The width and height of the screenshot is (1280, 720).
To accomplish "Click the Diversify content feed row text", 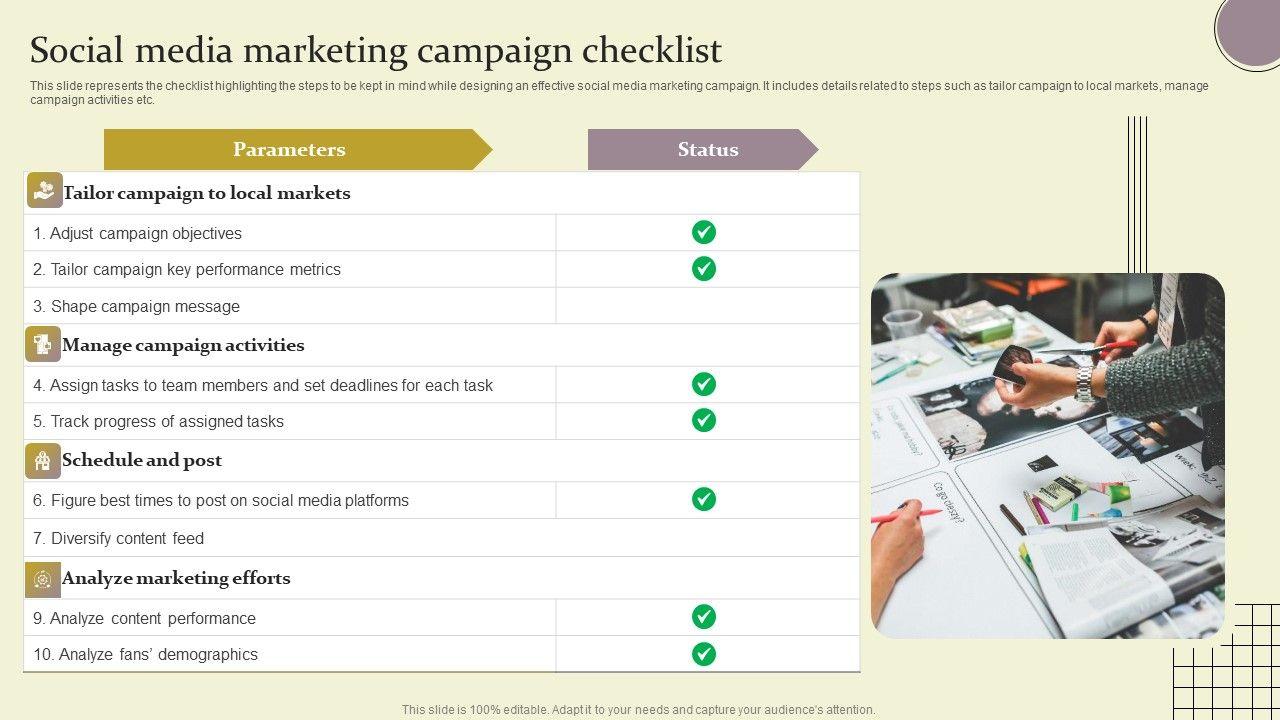I will [x=118, y=538].
